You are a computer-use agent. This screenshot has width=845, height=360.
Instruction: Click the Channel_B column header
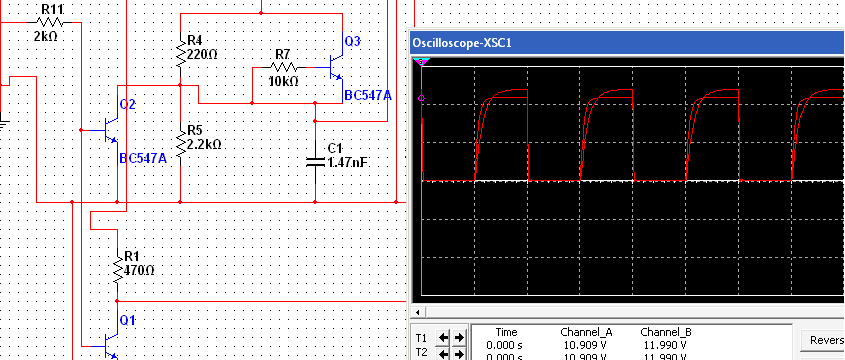click(x=666, y=332)
